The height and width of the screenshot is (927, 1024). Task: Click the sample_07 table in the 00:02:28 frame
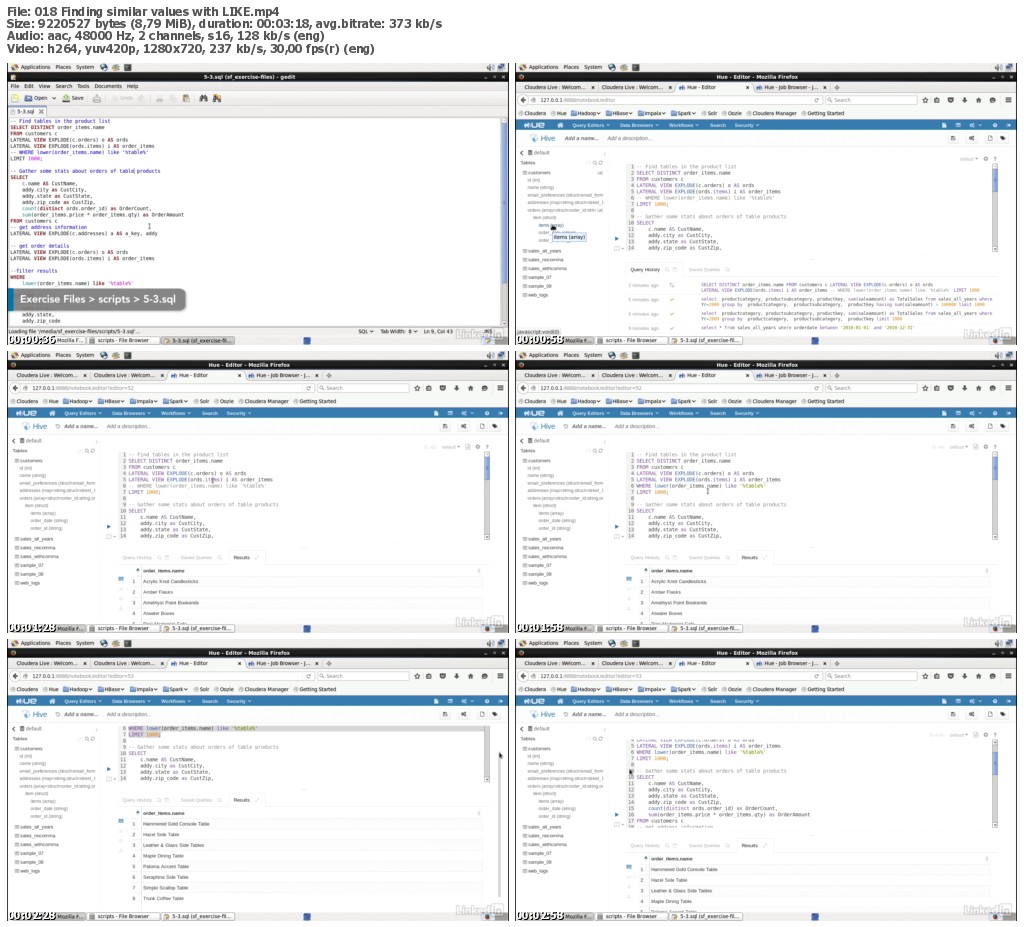pos(29,853)
